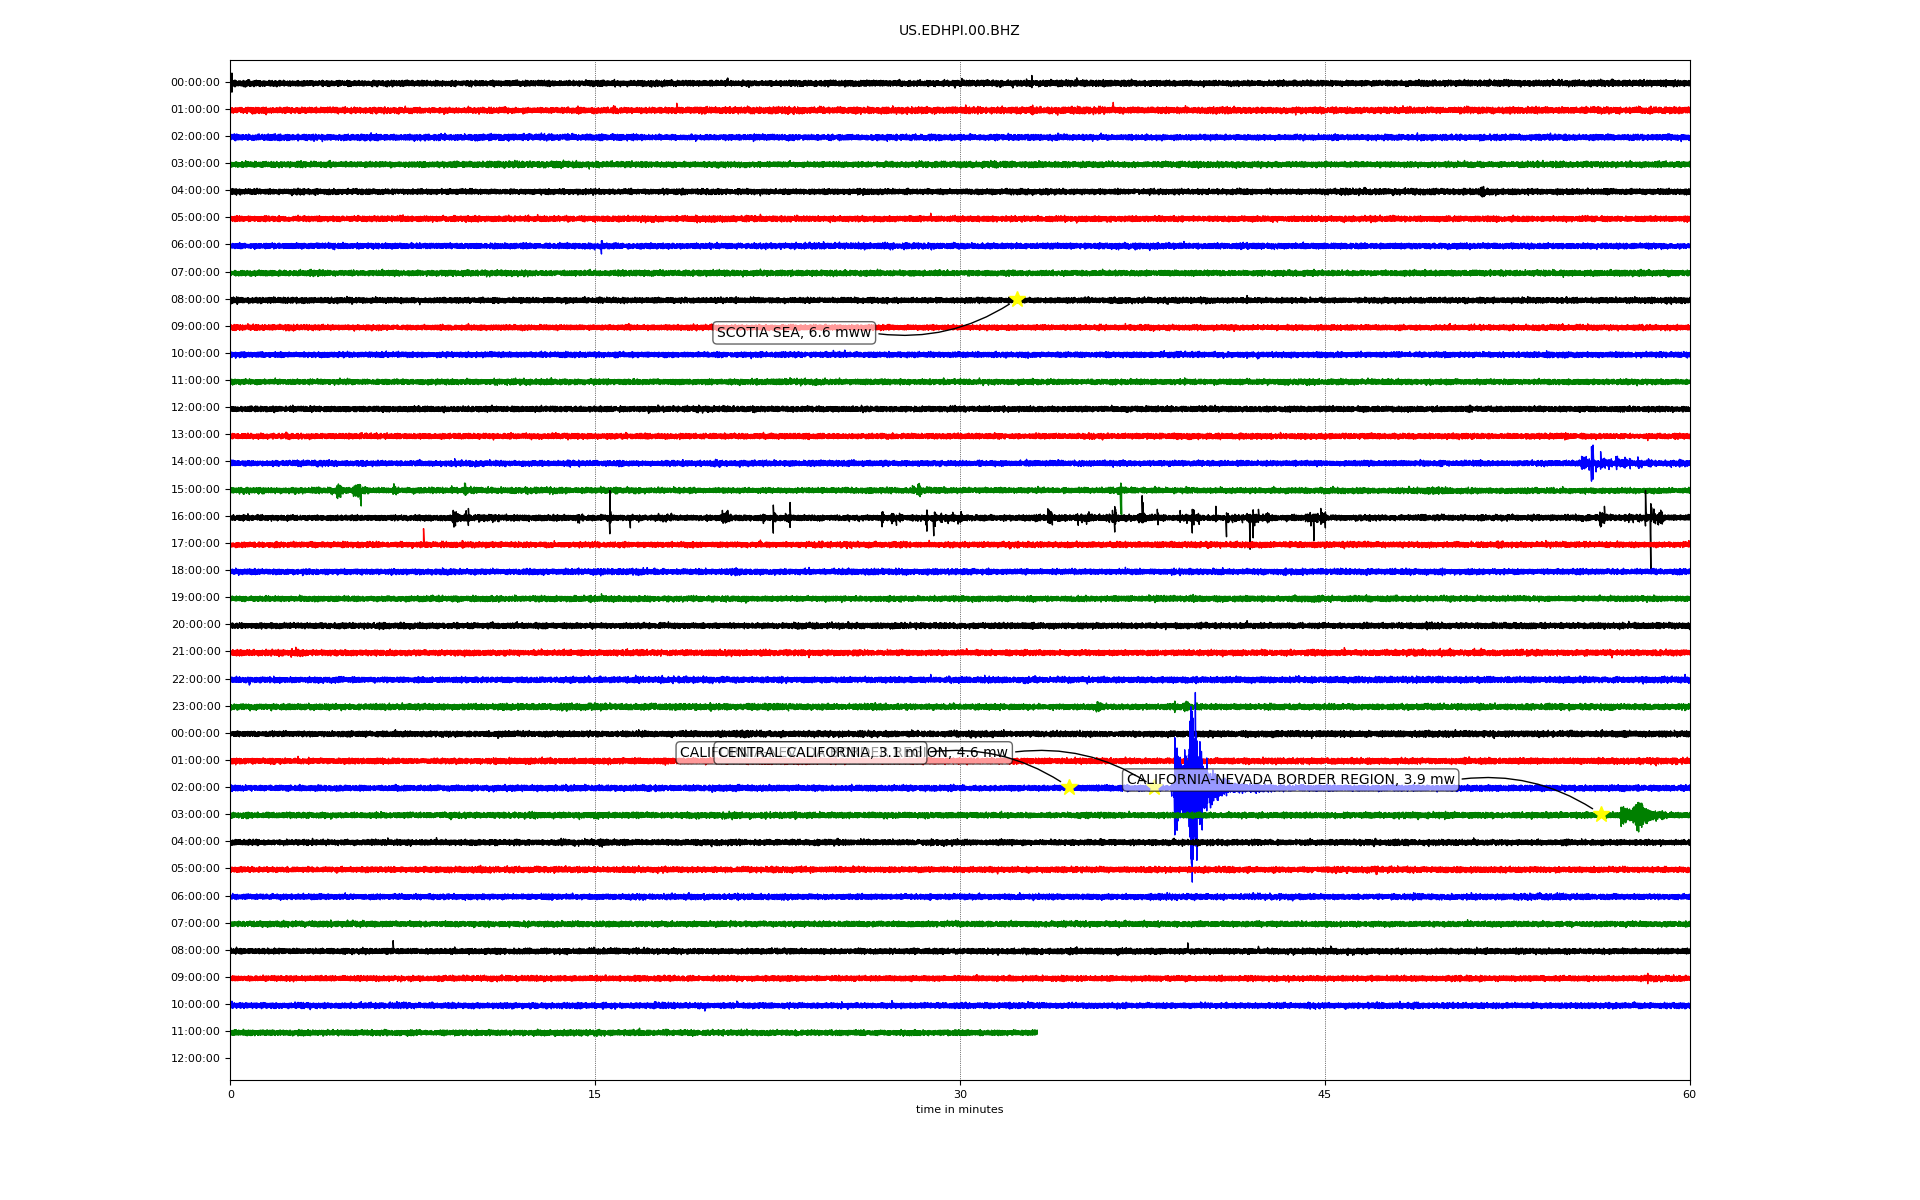The height and width of the screenshot is (1200, 1920).
Task: Click the 20:00:00 time label
Action: (x=195, y=625)
